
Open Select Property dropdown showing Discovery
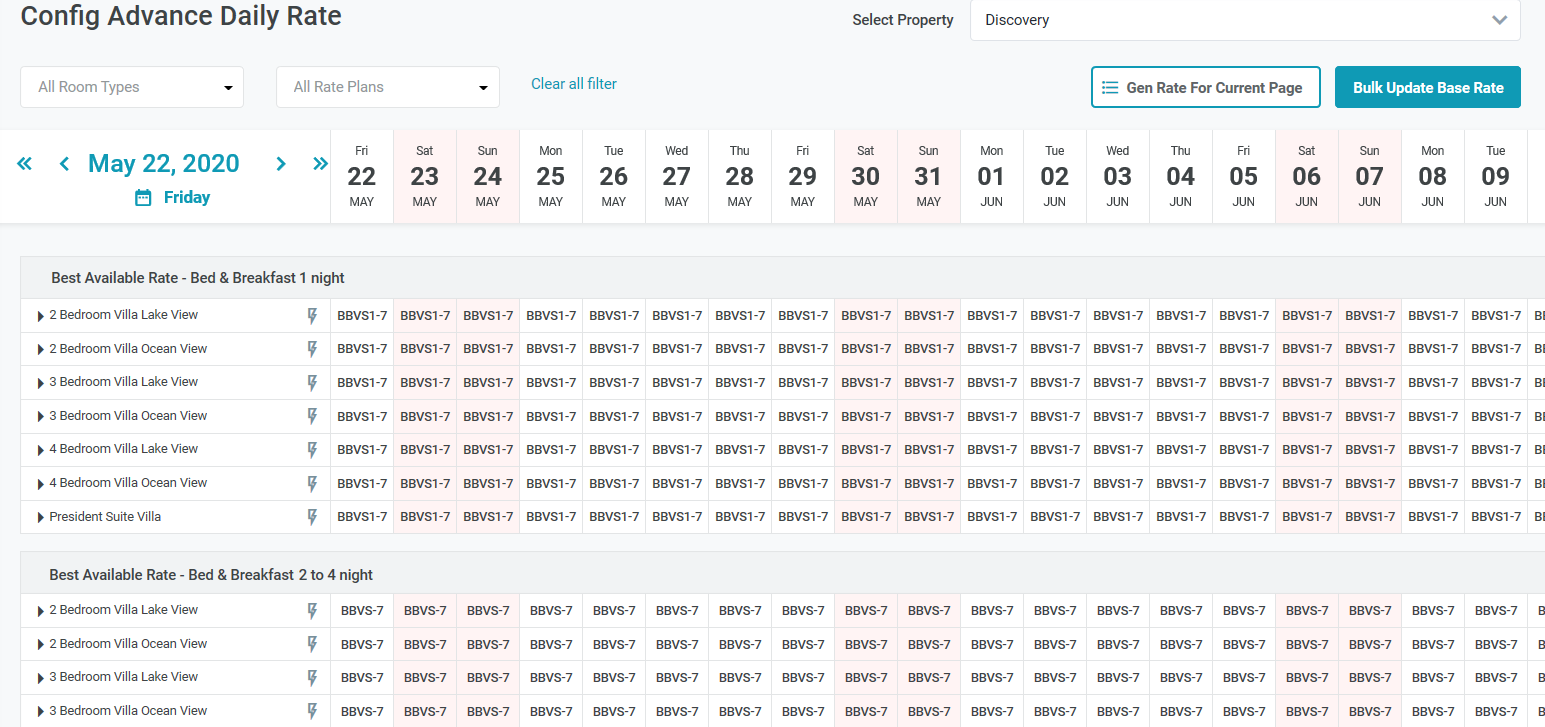[x=1245, y=20]
